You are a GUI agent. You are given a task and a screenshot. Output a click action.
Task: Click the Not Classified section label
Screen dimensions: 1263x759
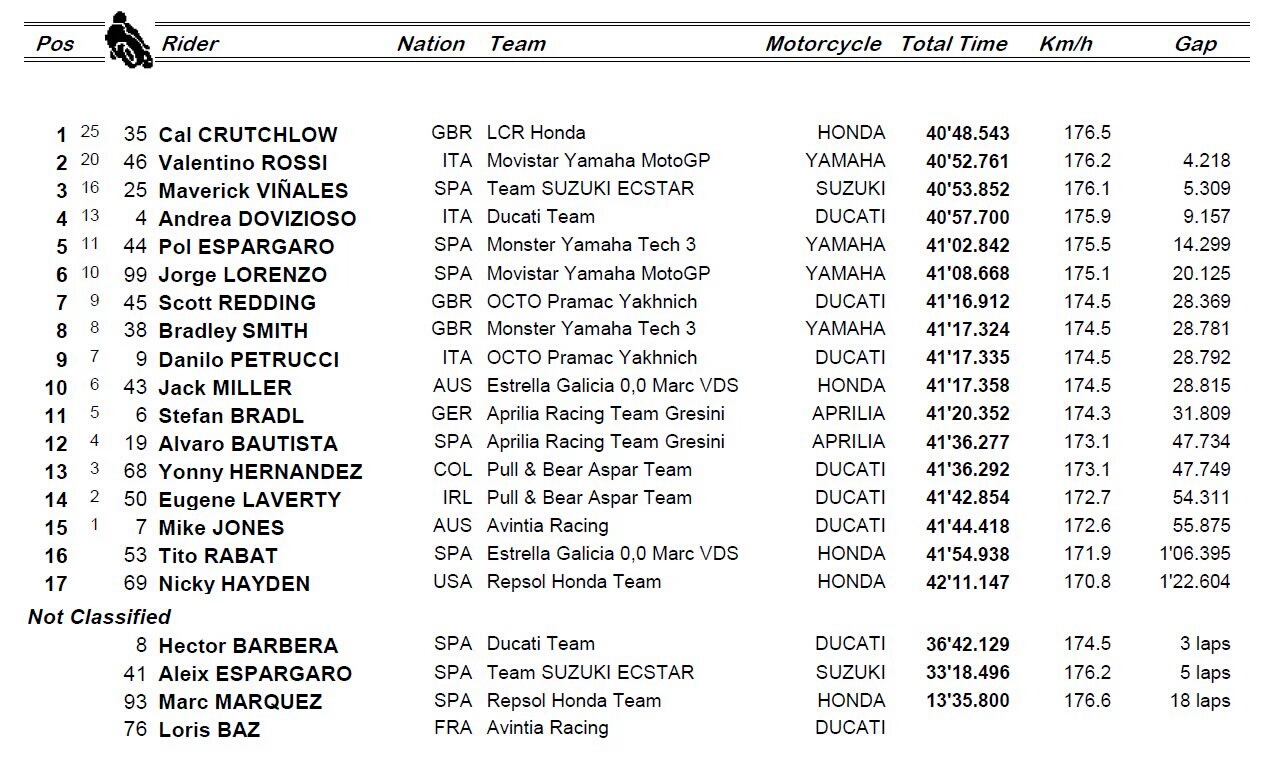click(99, 617)
